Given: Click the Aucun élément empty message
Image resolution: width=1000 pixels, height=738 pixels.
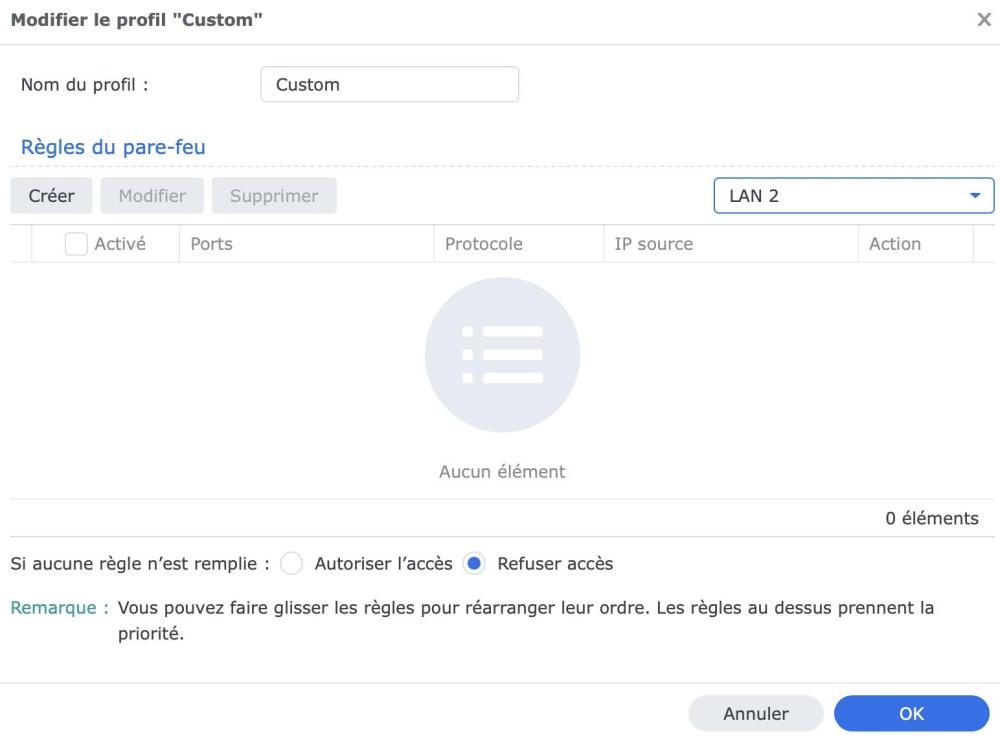Looking at the screenshot, I should (502, 471).
